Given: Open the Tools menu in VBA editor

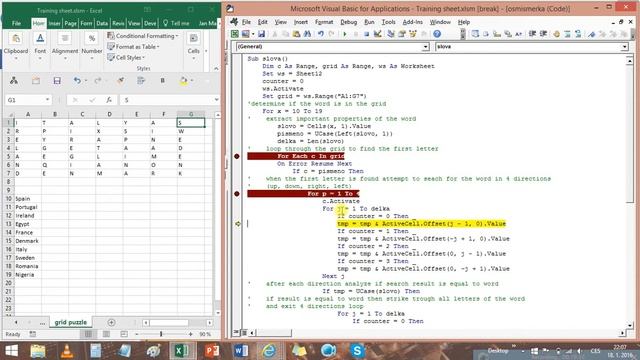Looking at the screenshot, I should (x=389, y=22).
